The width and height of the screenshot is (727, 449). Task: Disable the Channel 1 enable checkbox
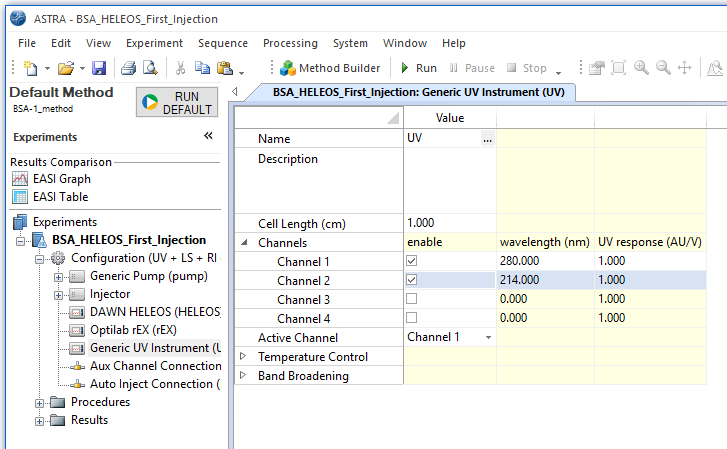coord(412,262)
